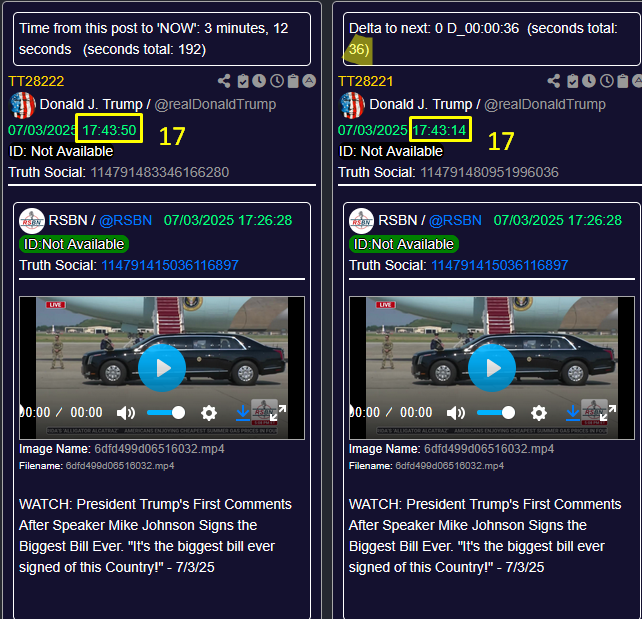
Task: Click the plain clipboard icon on post TT28222
Action: pyautogui.click(x=293, y=81)
